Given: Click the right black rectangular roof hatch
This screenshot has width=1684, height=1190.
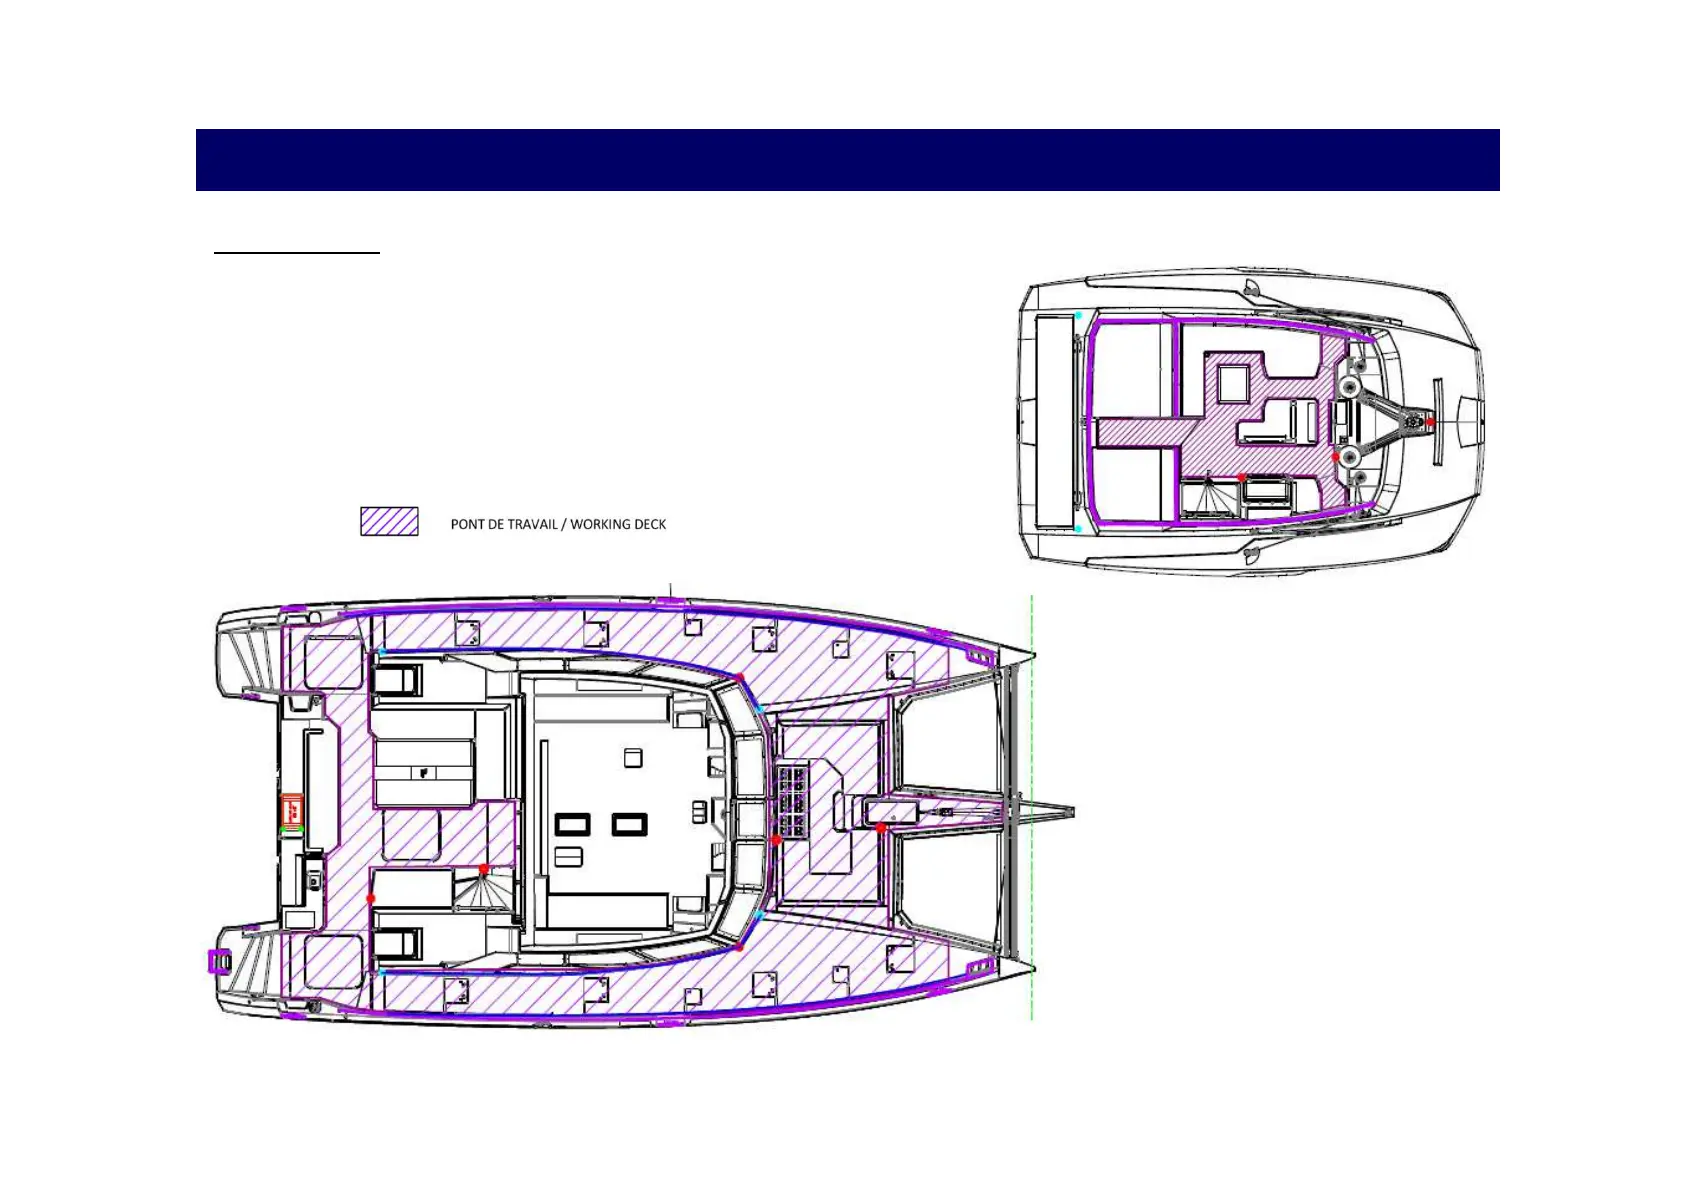Looking at the screenshot, I should pyautogui.click(x=629, y=825).
